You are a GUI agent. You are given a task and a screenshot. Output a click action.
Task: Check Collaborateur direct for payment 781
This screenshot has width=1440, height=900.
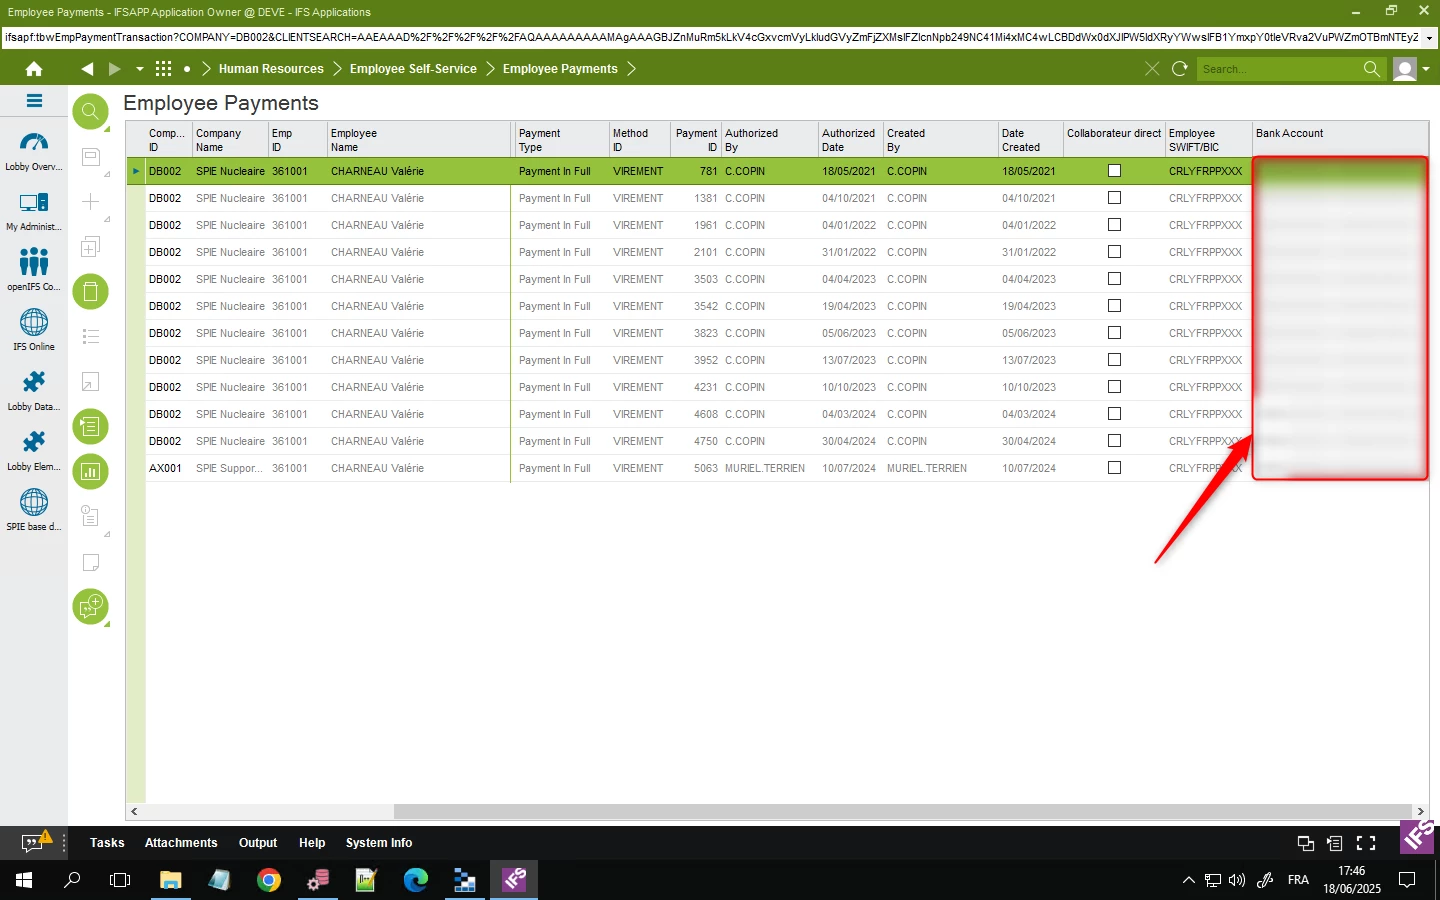tap(1114, 171)
